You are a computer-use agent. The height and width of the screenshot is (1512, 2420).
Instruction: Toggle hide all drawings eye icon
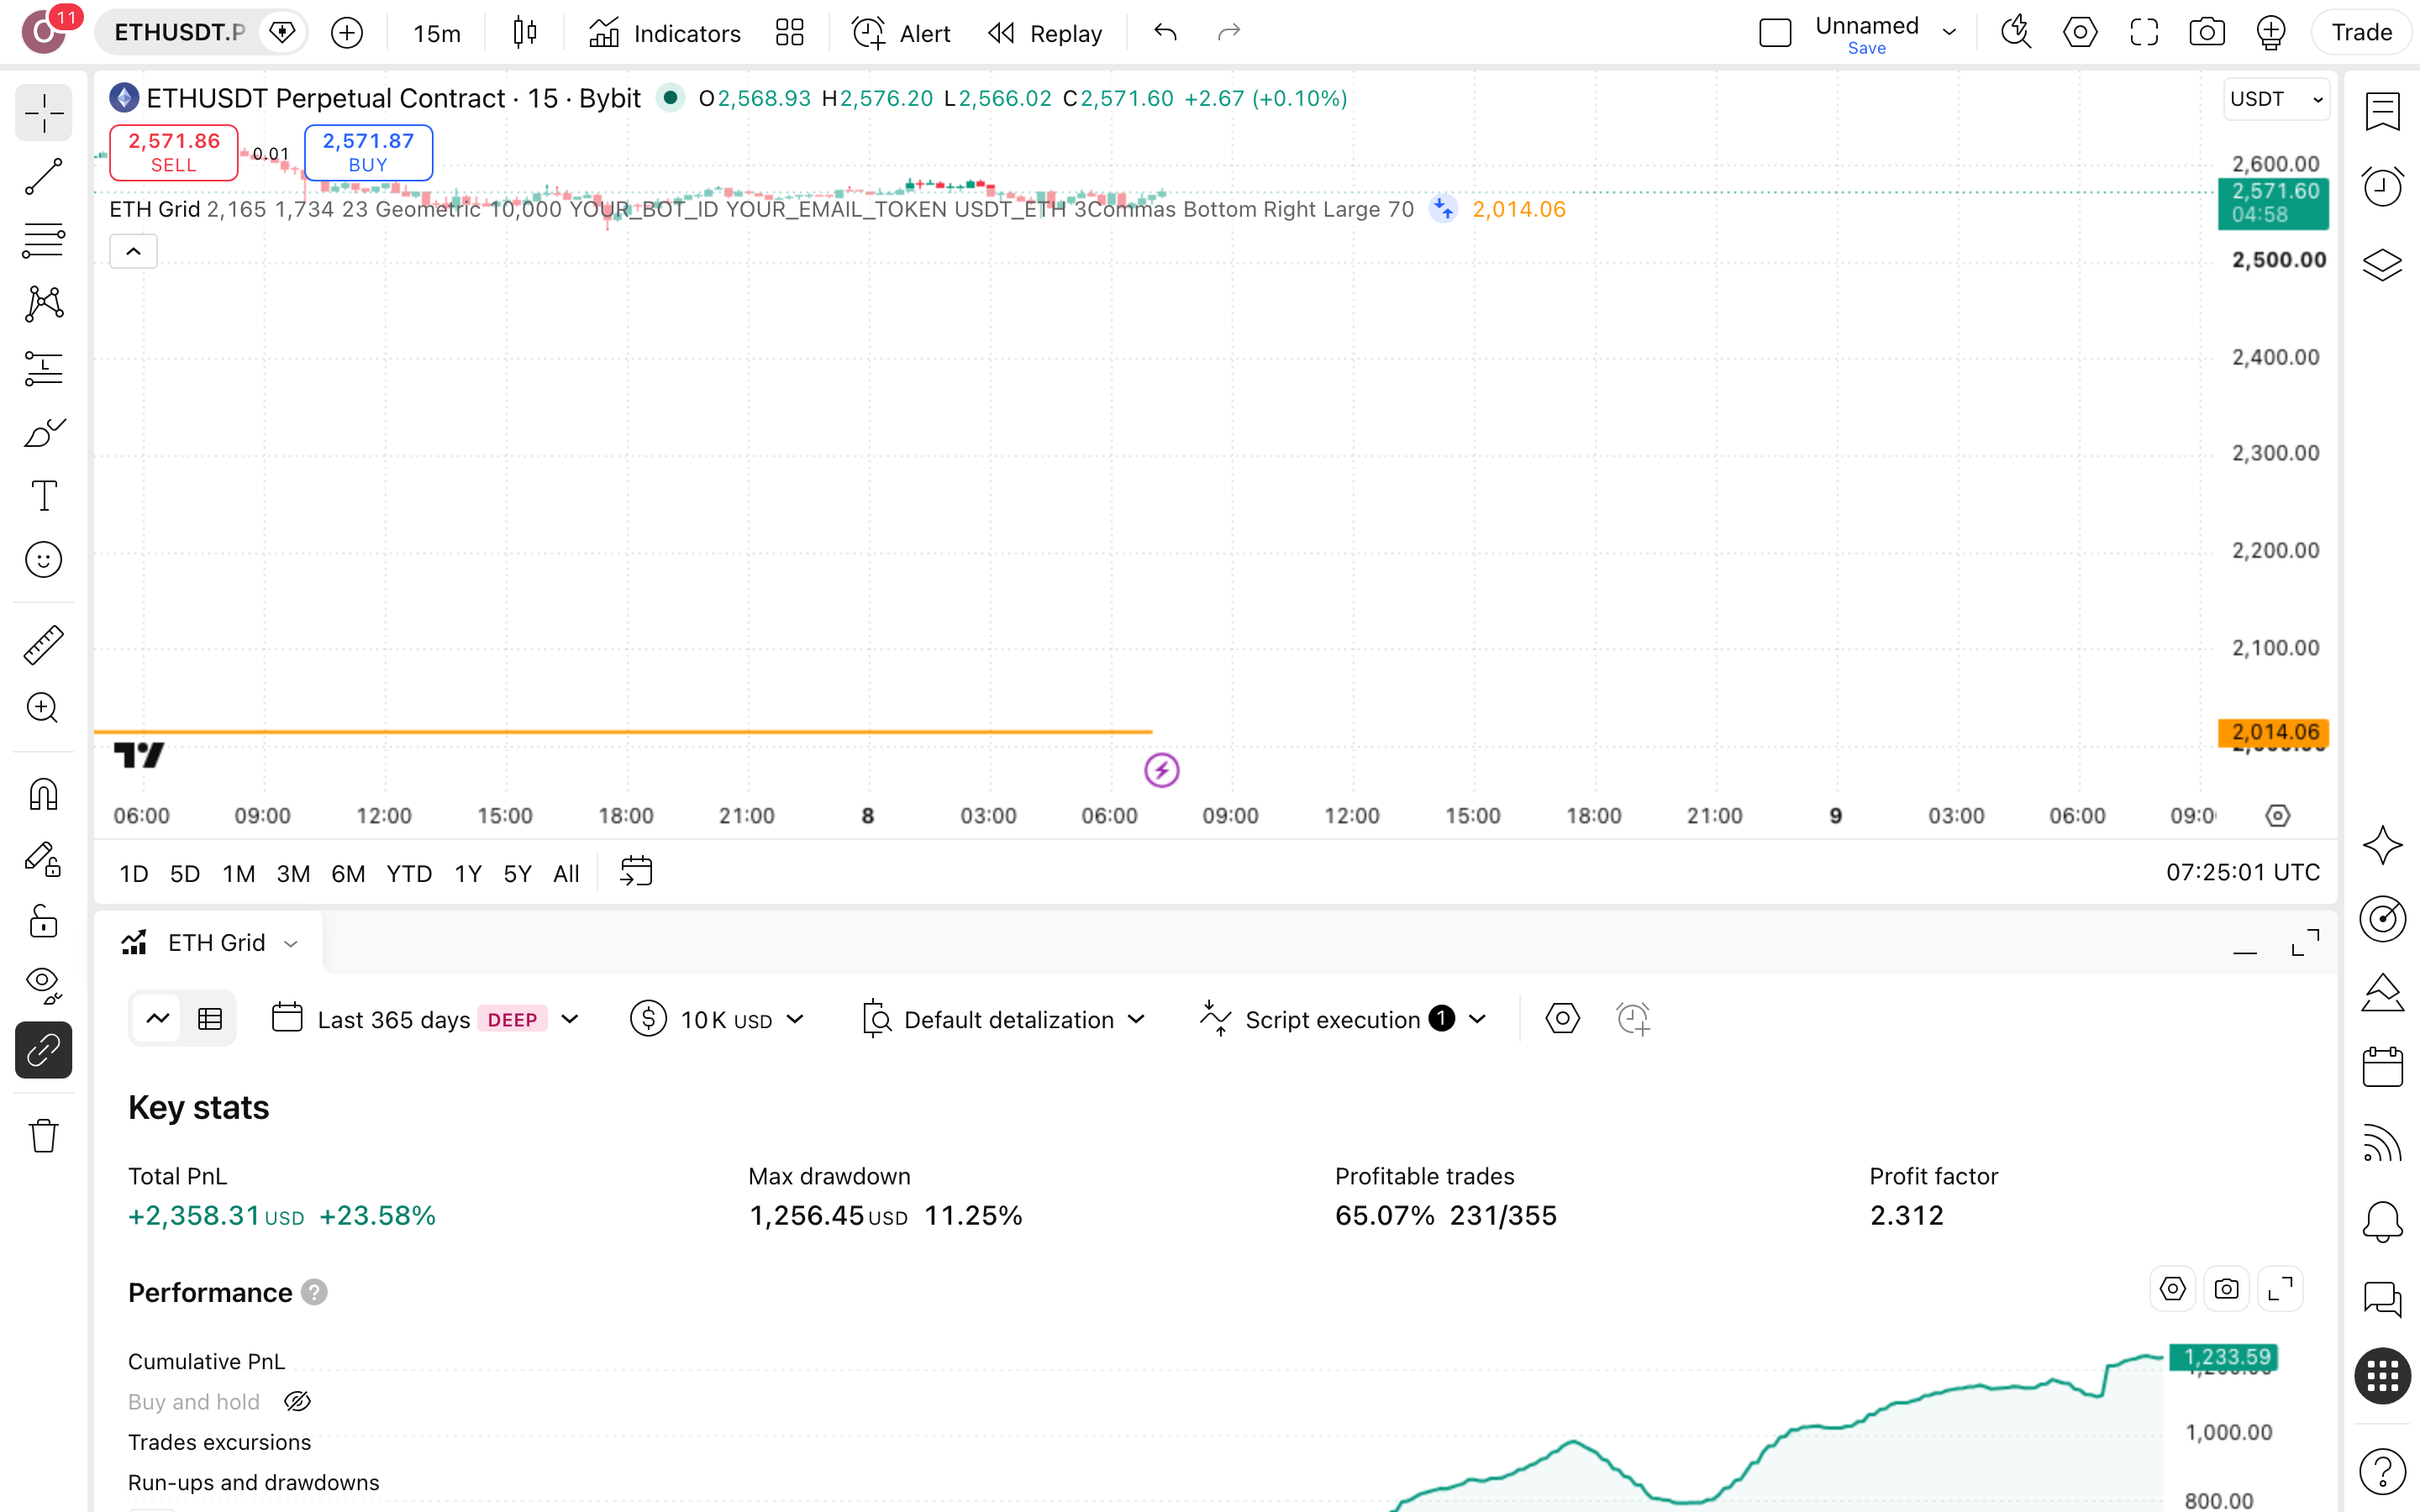[44, 985]
